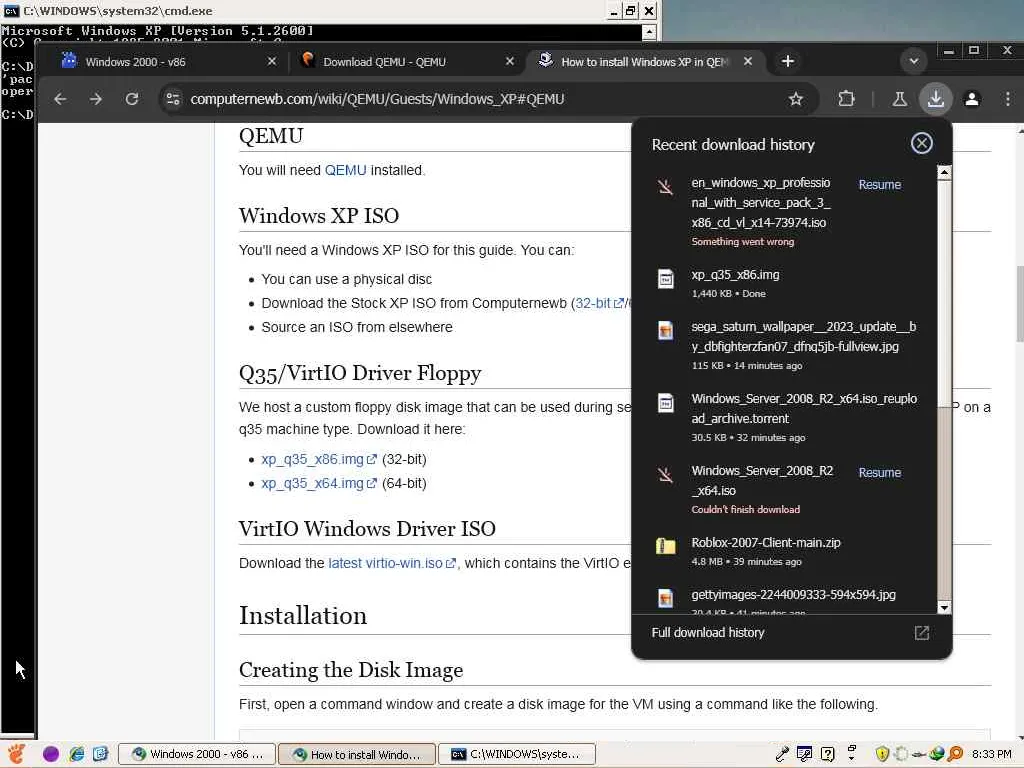The image size is (1024, 768).
Task: Click the browser forward arrow
Action: coord(96,99)
